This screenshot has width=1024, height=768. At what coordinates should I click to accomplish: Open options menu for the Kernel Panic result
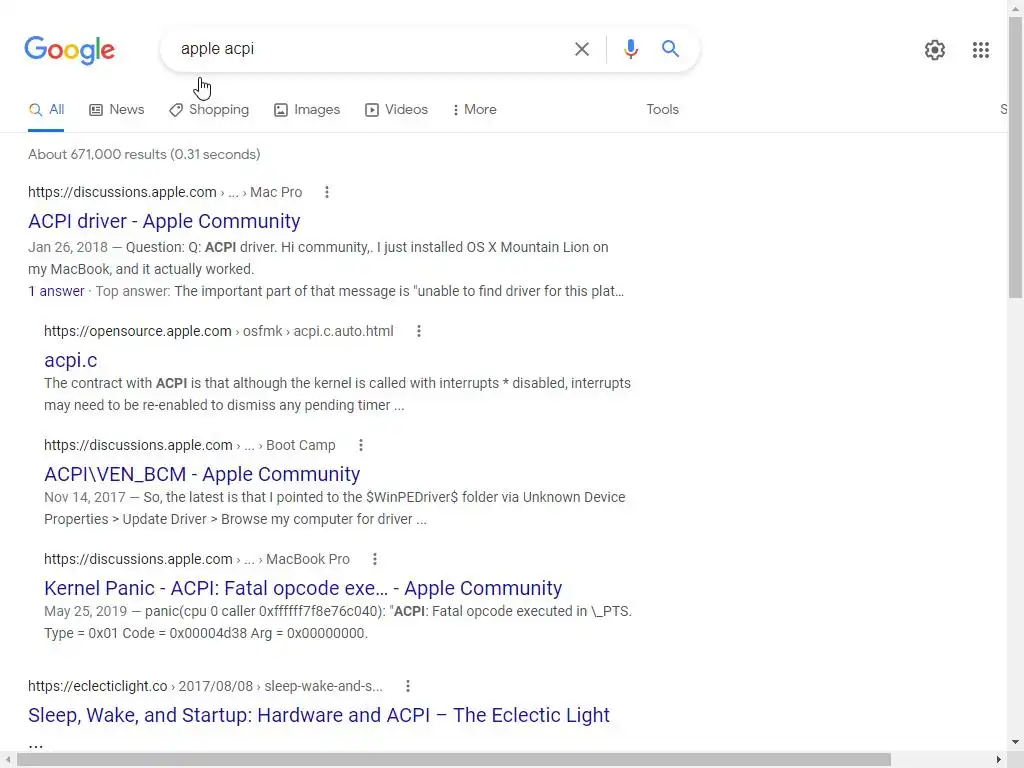[374, 559]
